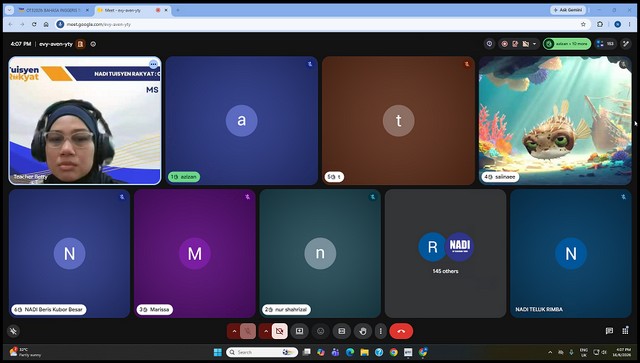Image resolution: width=640 pixels, height=363 pixels.
Task: Raise hand using the hand icon
Action: pos(363,331)
